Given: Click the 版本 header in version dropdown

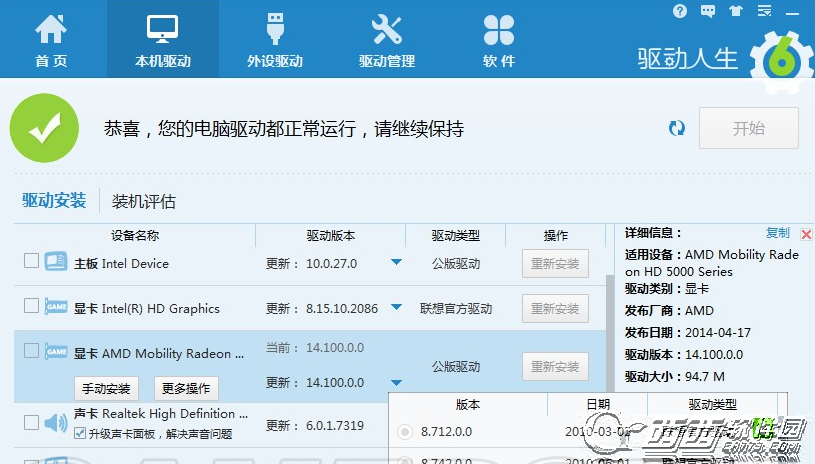Looking at the screenshot, I should [x=468, y=404].
